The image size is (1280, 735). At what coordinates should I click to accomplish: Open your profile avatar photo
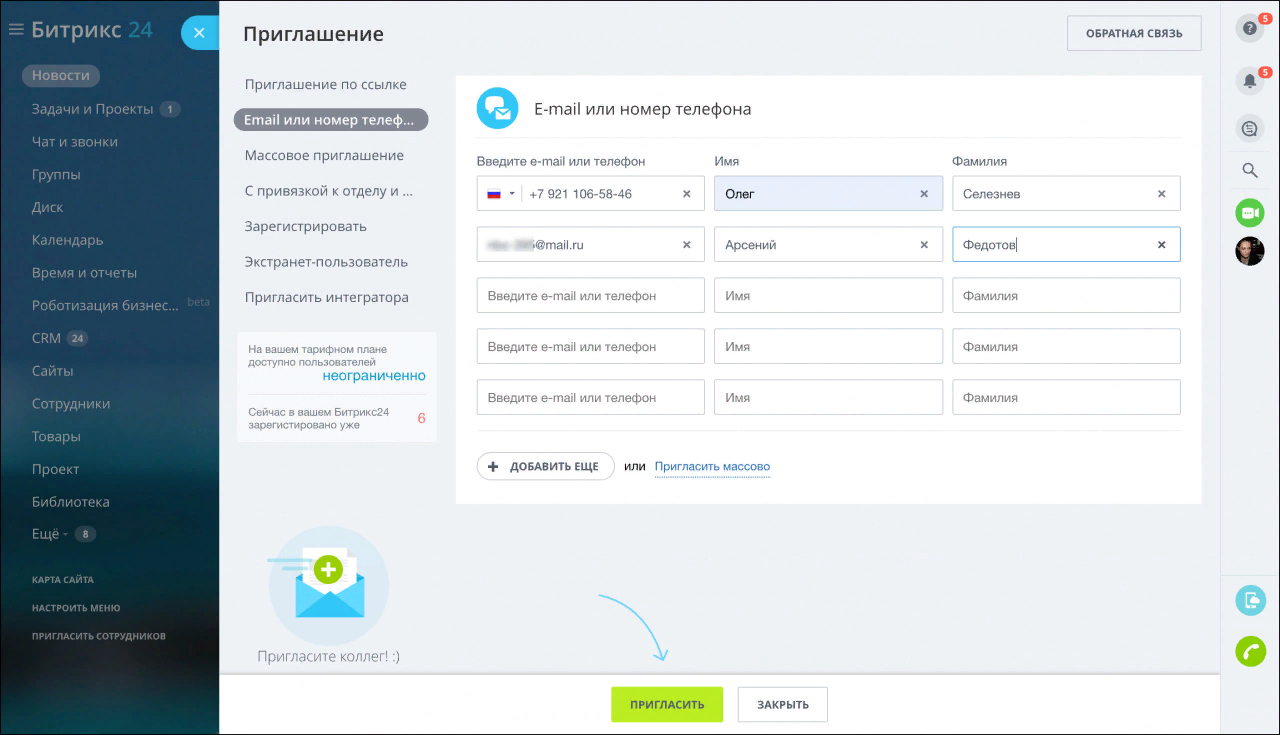pos(1249,251)
